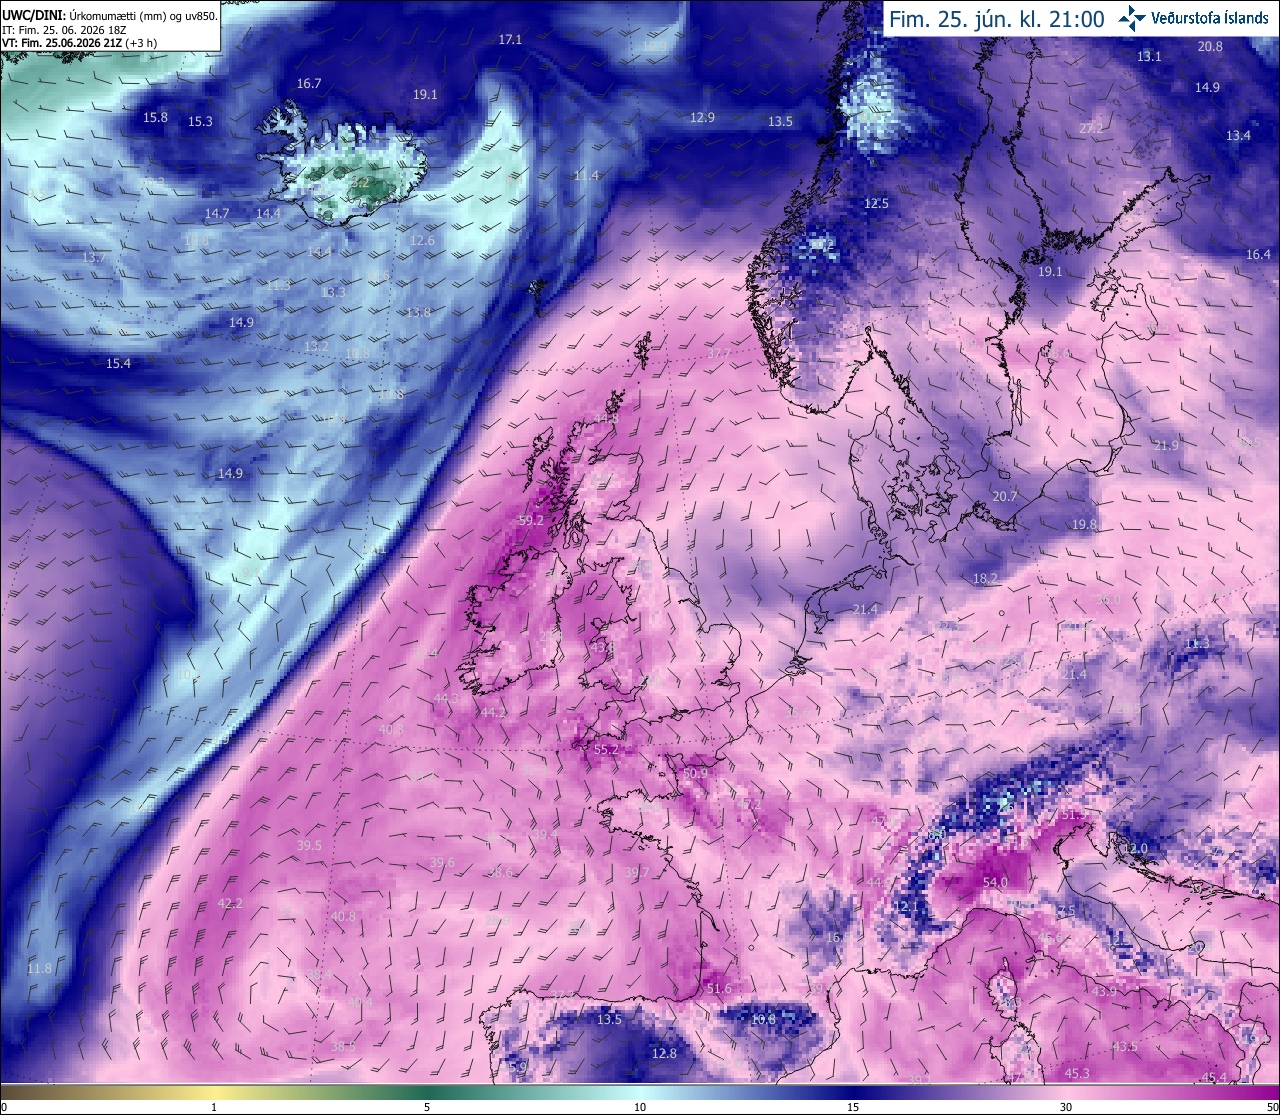Viewport: 1280px width, 1115px height.
Task: Click the 42.2 value in the Atlantic
Action: tap(230, 903)
